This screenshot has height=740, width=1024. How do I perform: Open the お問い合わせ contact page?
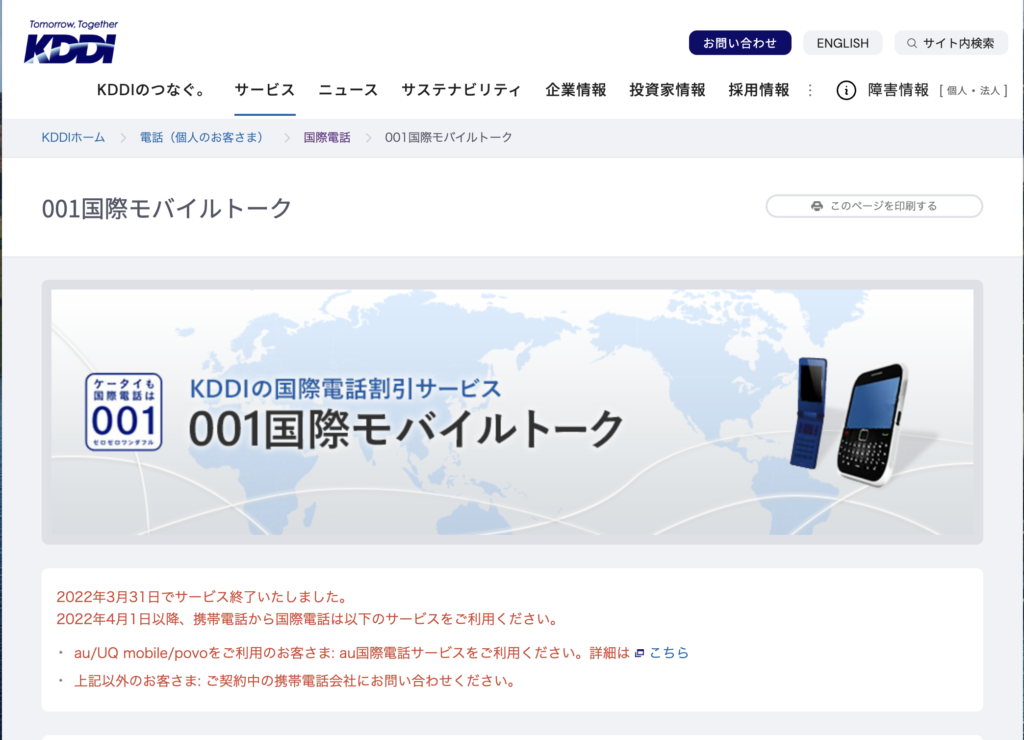[x=739, y=43]
